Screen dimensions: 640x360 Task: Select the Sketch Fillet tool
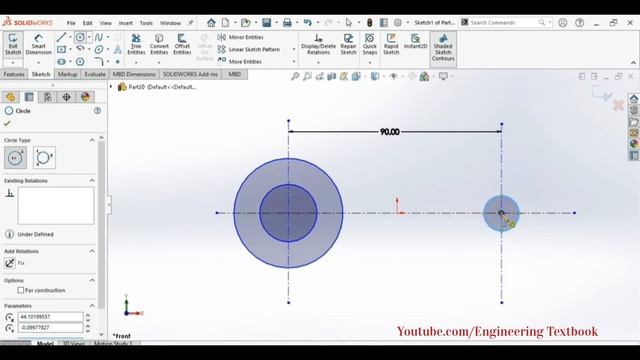click(99, 62)
